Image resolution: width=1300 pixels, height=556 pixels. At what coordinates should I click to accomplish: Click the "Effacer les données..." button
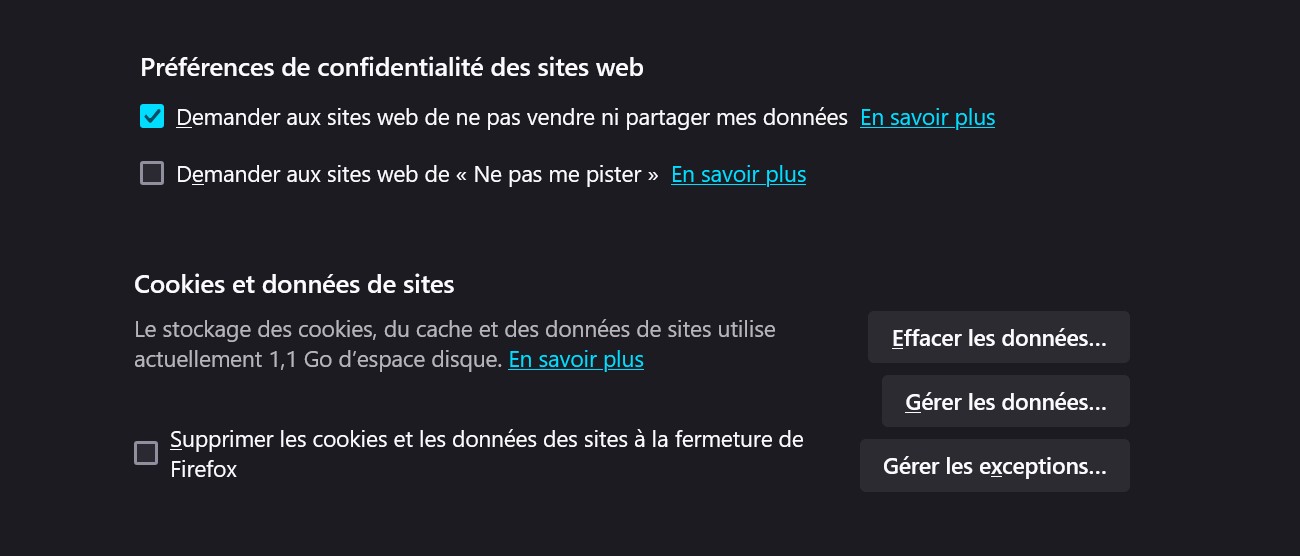click(998, 338)
